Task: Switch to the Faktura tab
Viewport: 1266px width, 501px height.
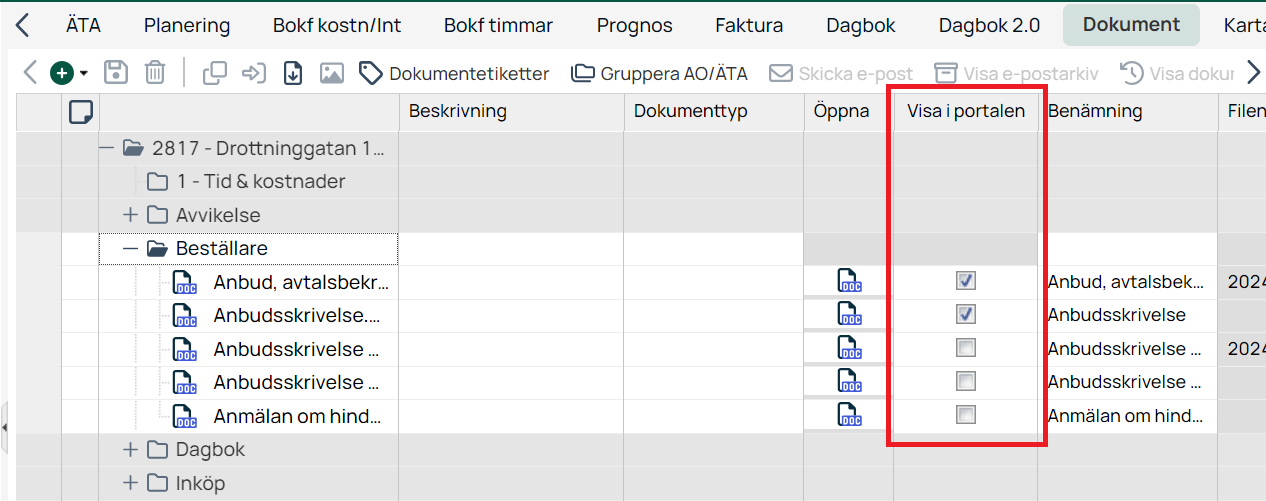Action: 749,25
